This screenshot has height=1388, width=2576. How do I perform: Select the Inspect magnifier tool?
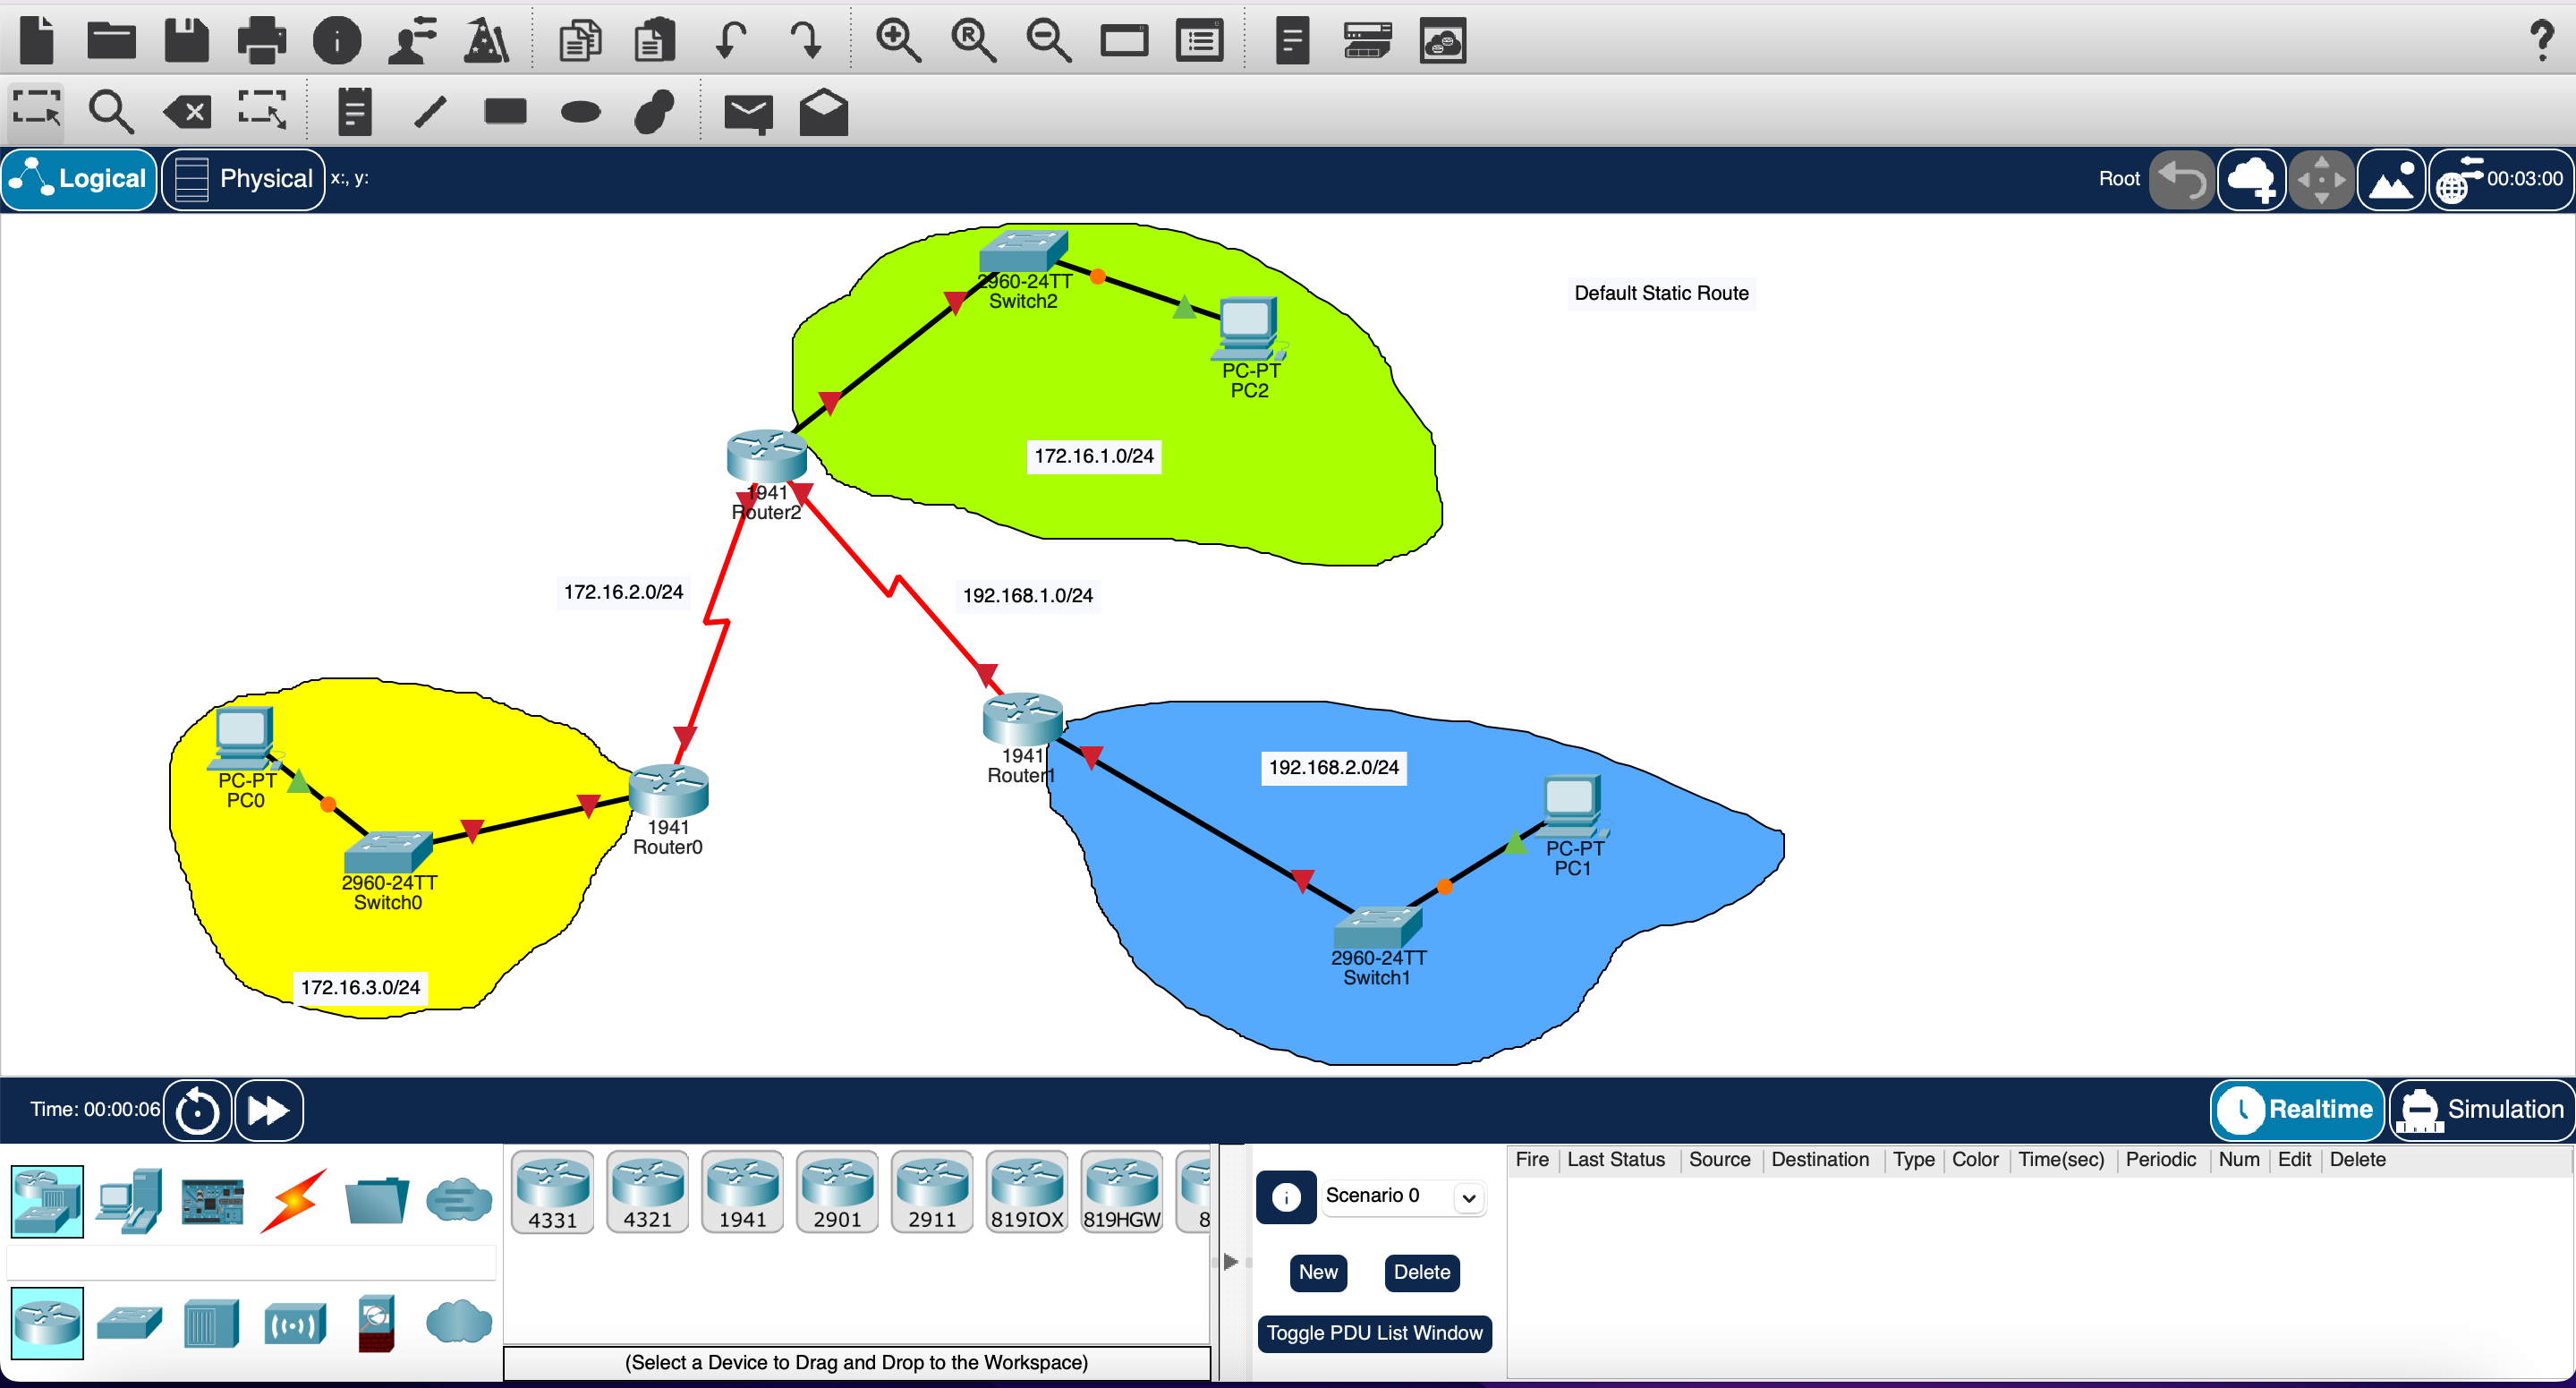110,111
